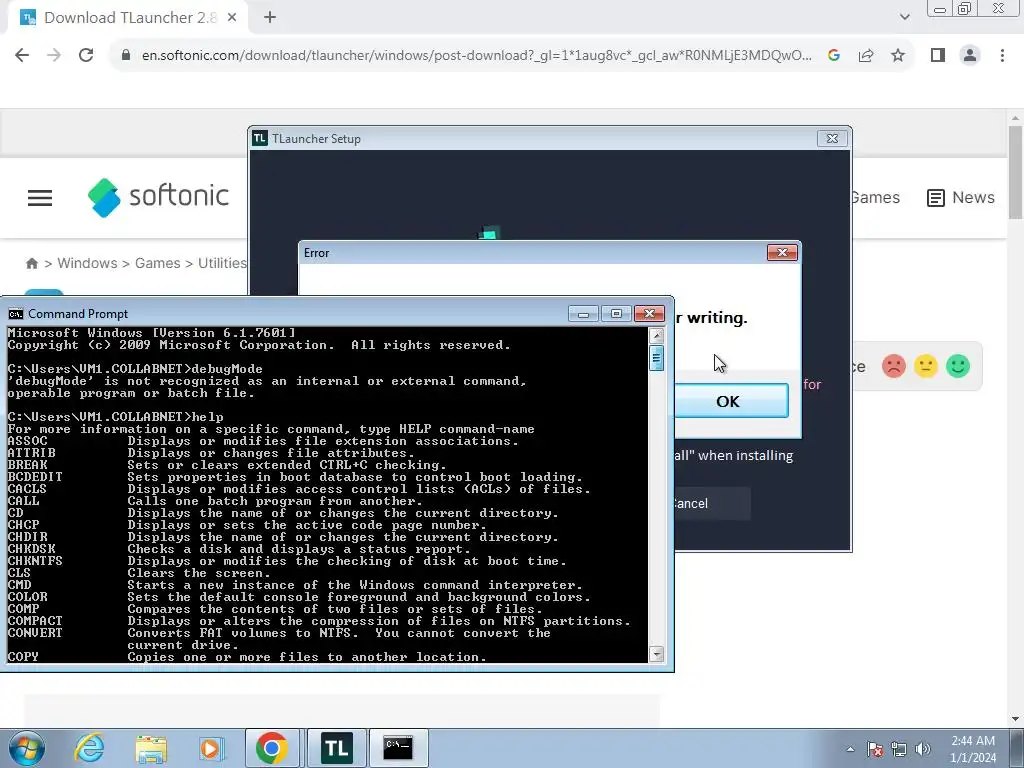Share this page via share icon

866,56
